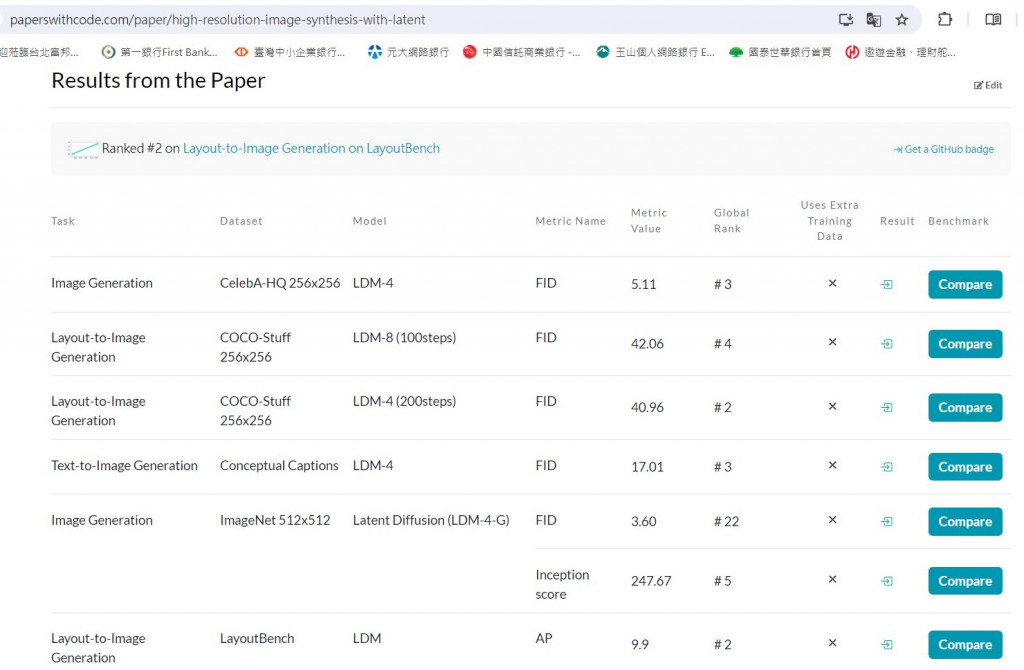Click Conceptual Captions dataset

[279, 466]
